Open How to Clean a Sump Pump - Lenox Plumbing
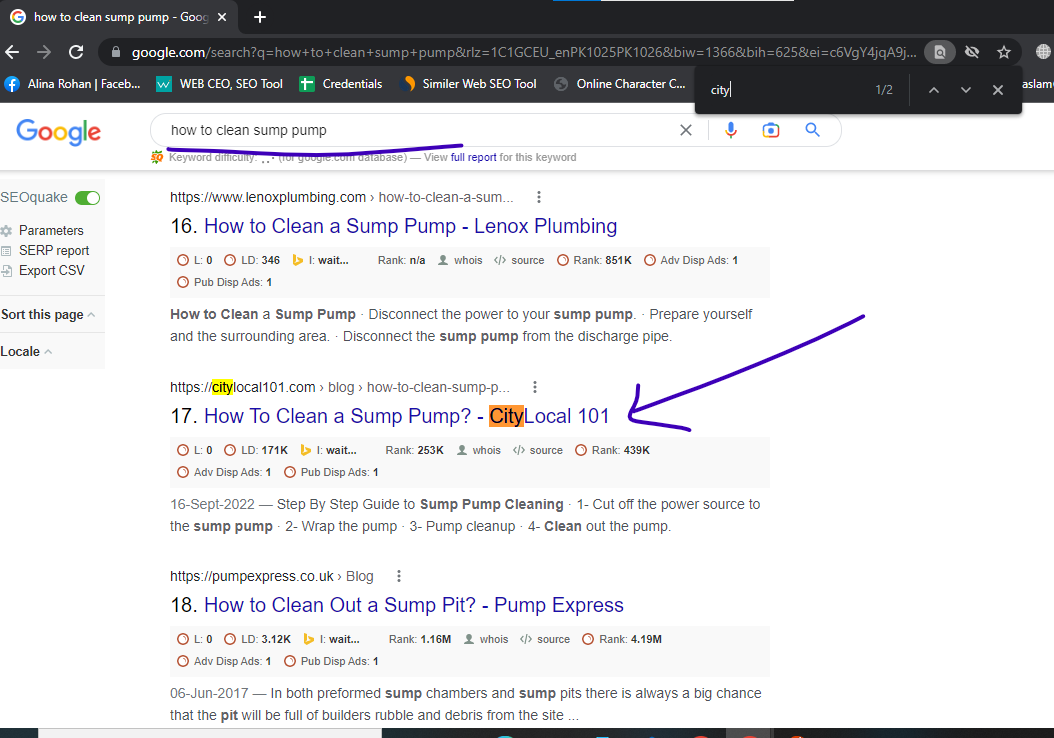The image size is (1054, 738). [410, 227]
